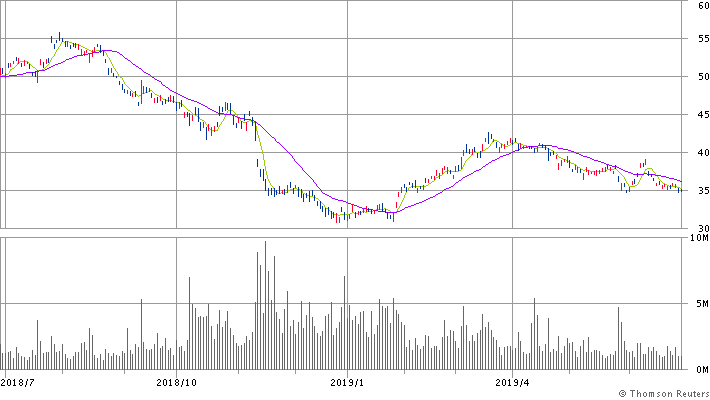Click the 0M volume axis label
This screenshot has width=710, height=400.
pyautogui.click(x=703, y=370)
